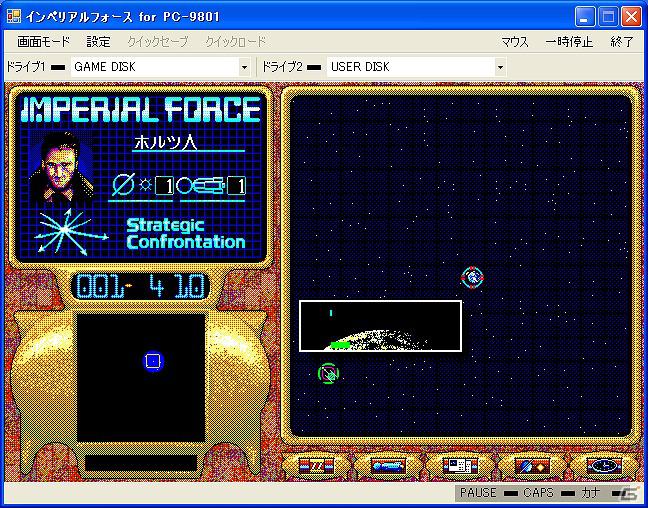648x508 pixels.
Task: Click the マウス menu item
Action: (x=515, y=42)
